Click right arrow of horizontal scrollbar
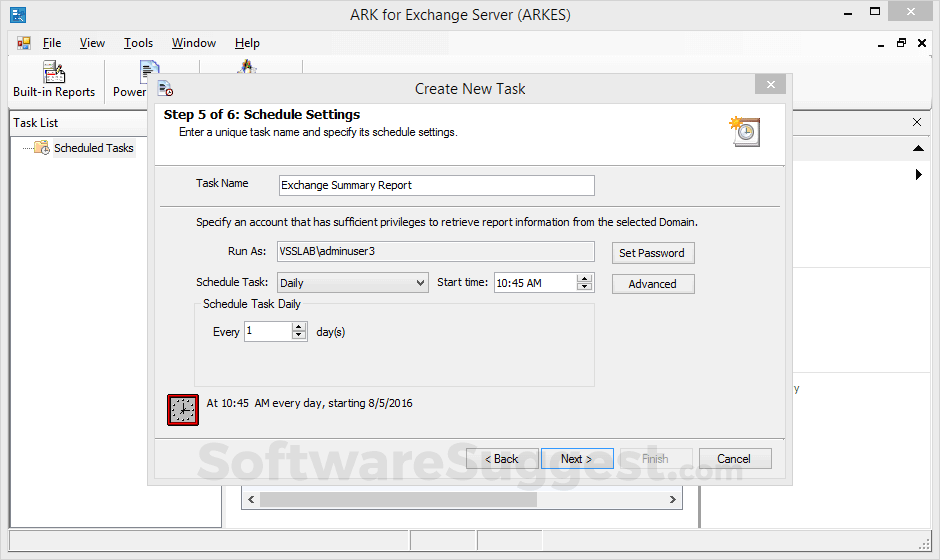The image size is (940, 560). click(672, 499)
